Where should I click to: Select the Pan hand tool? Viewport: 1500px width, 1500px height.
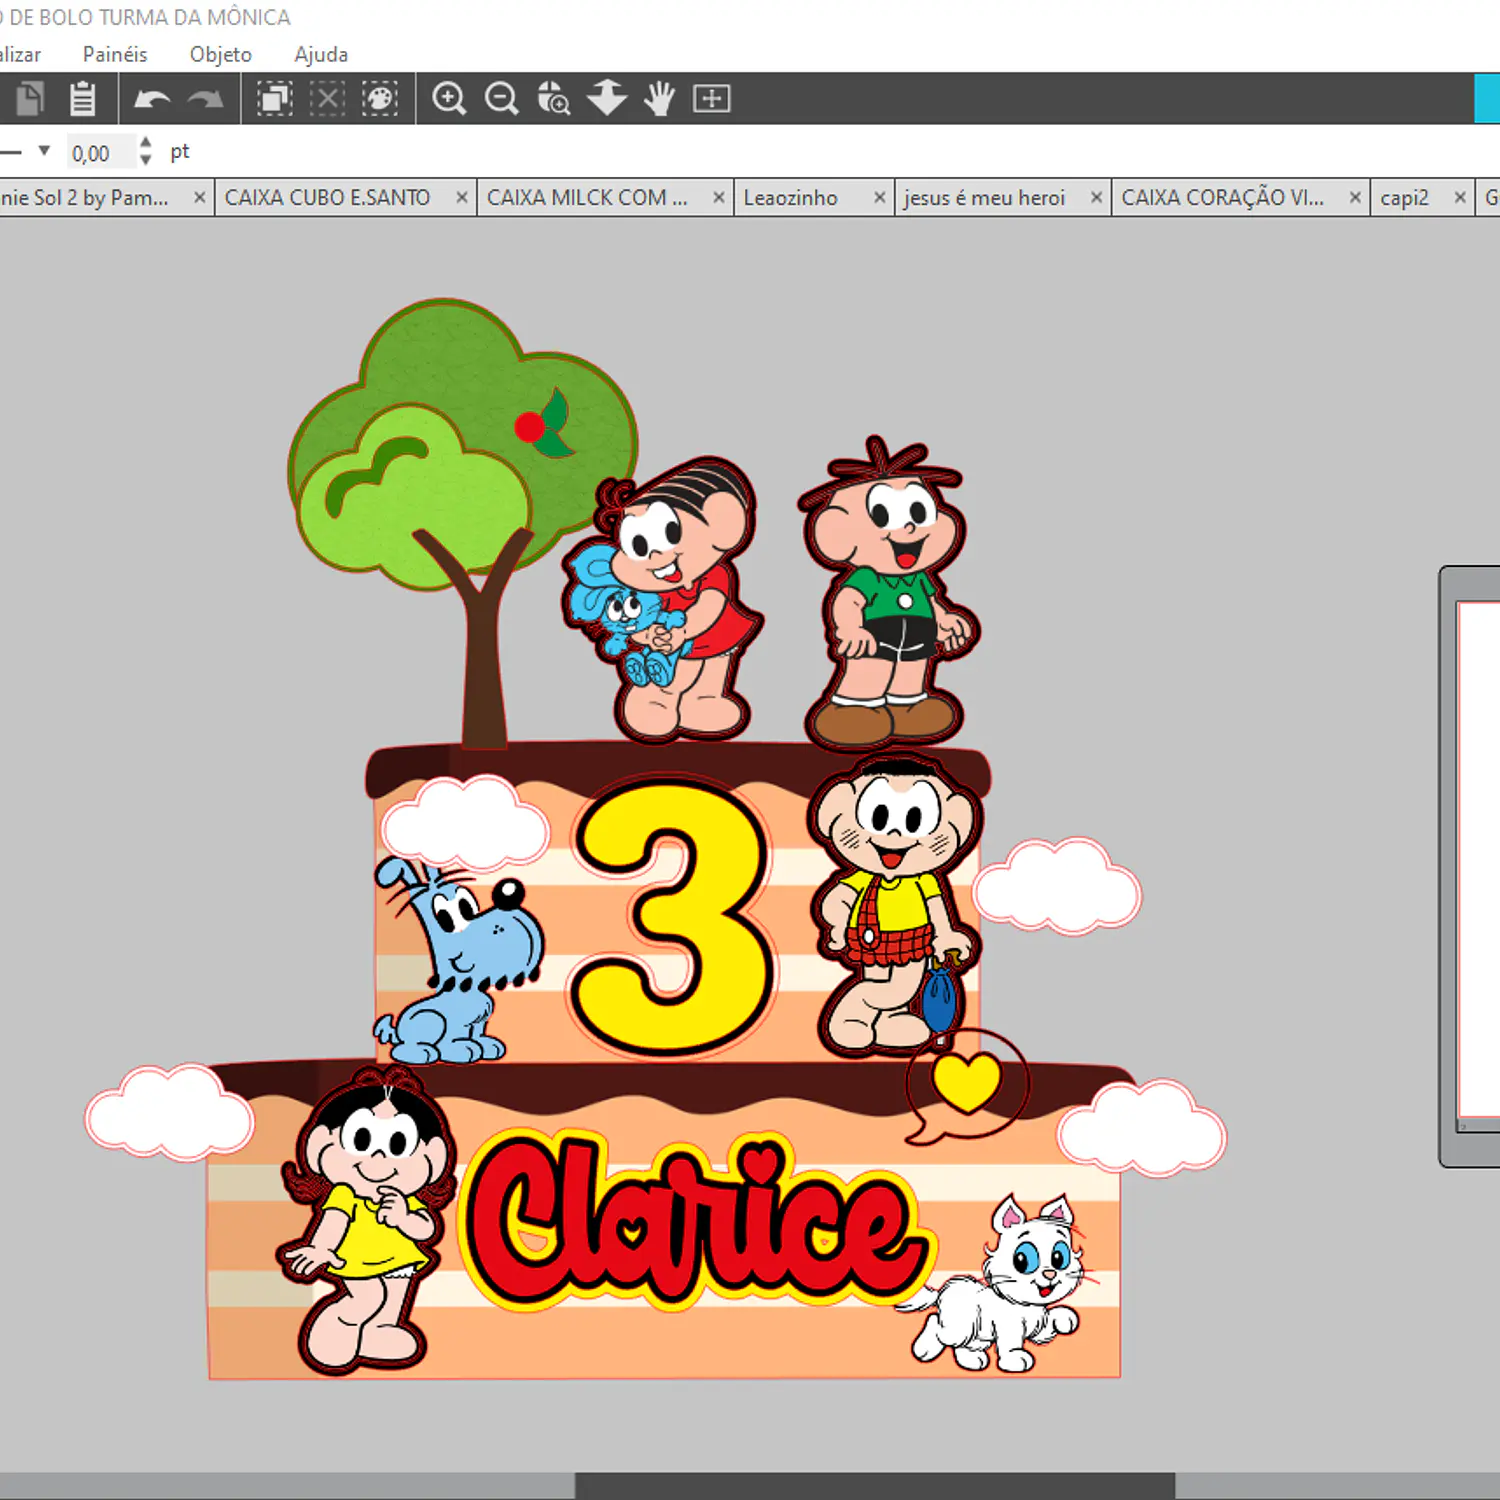tap(659, 98)
